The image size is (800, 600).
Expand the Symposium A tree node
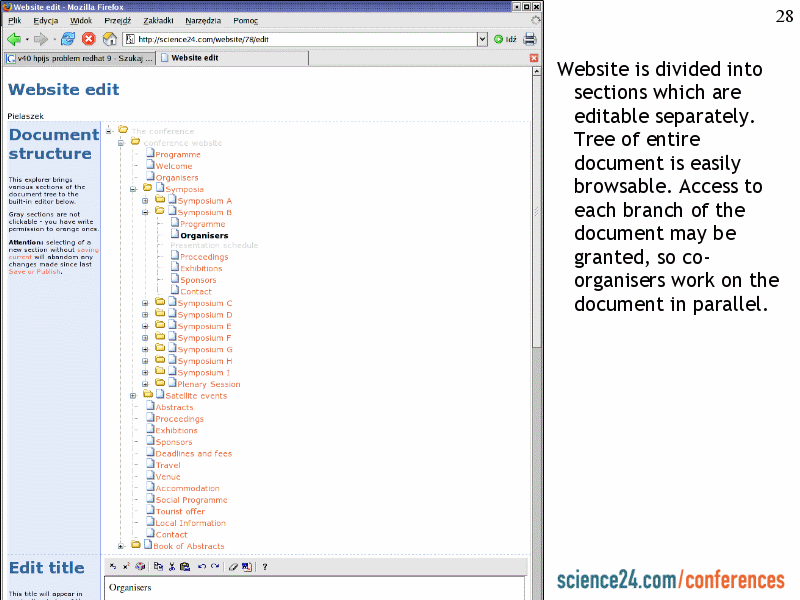145,201
